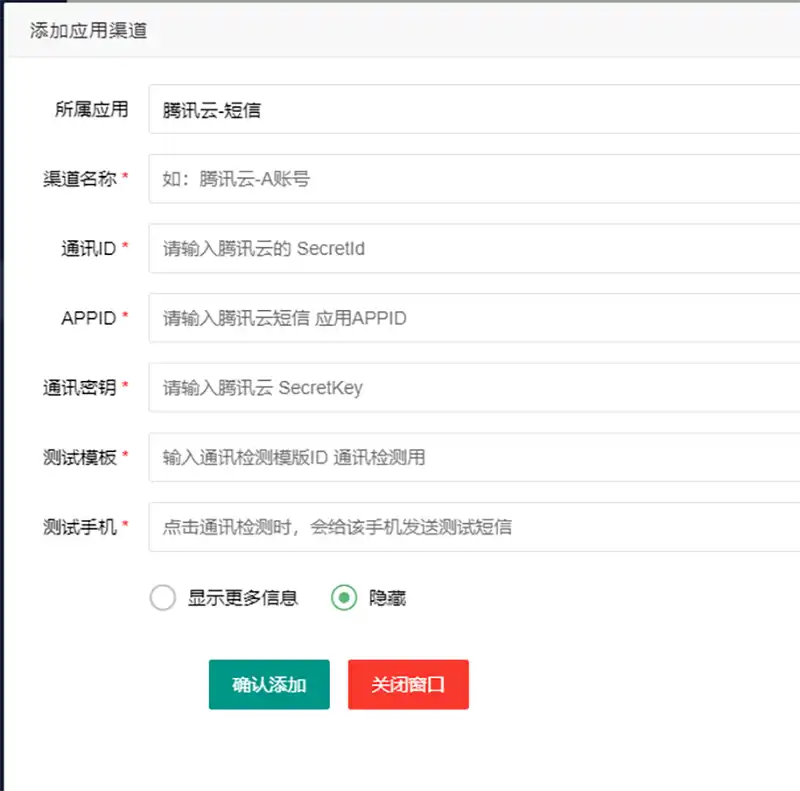Click the blank area below the buttons

pos(400,750)
